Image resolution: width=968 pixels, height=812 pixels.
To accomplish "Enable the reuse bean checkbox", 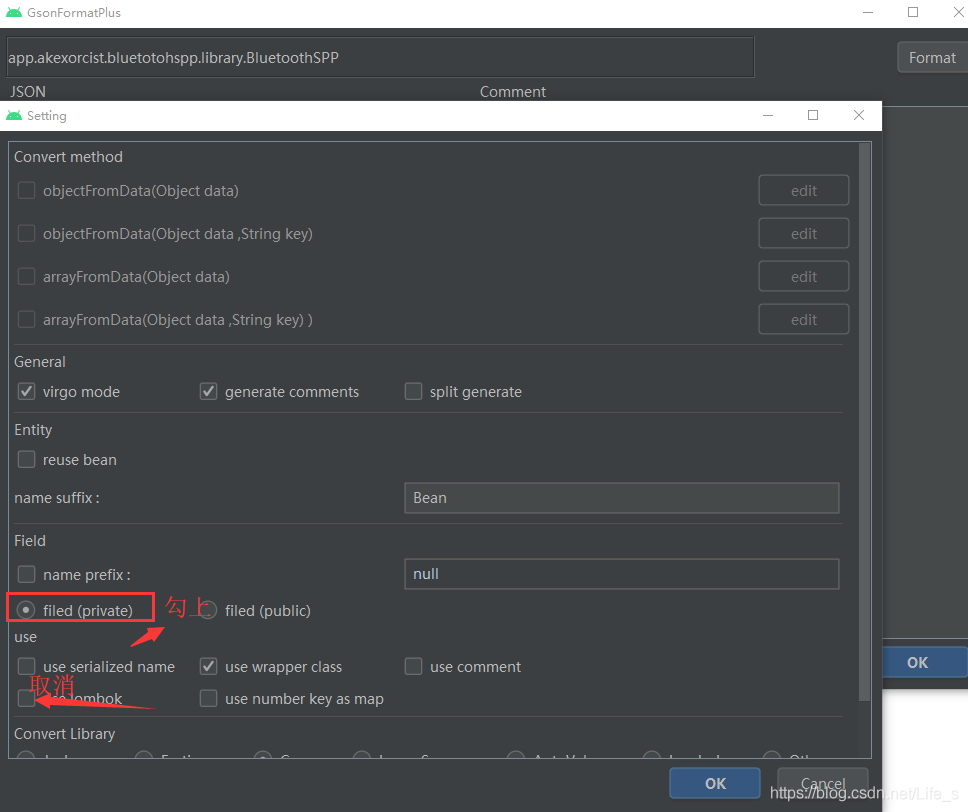I will pyautogui.click(x=26, y=460).
